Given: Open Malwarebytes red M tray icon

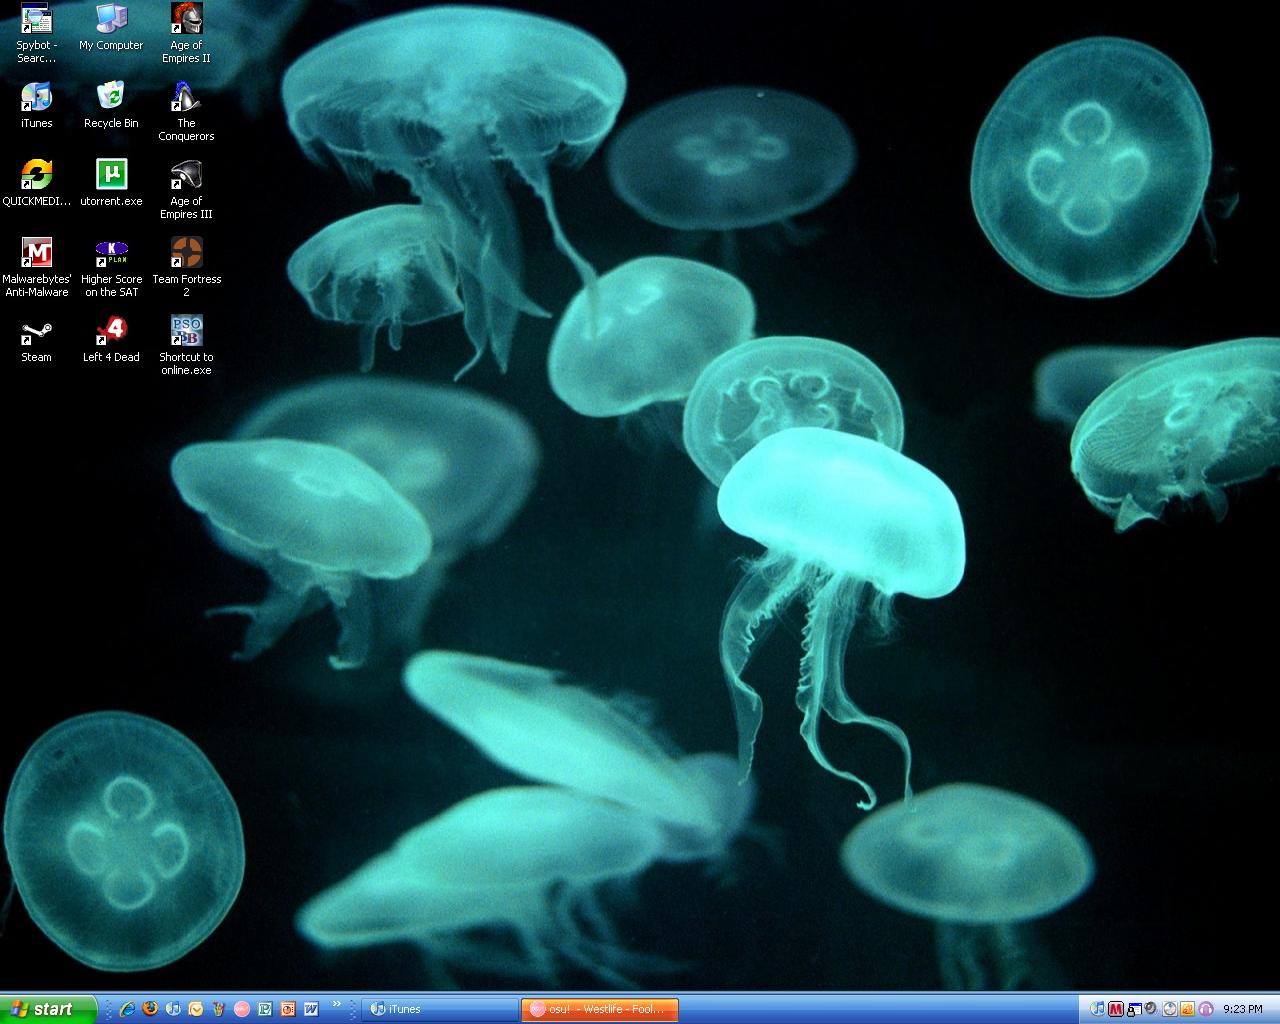Looking at the screenshot, I should click(1116, 1009).
